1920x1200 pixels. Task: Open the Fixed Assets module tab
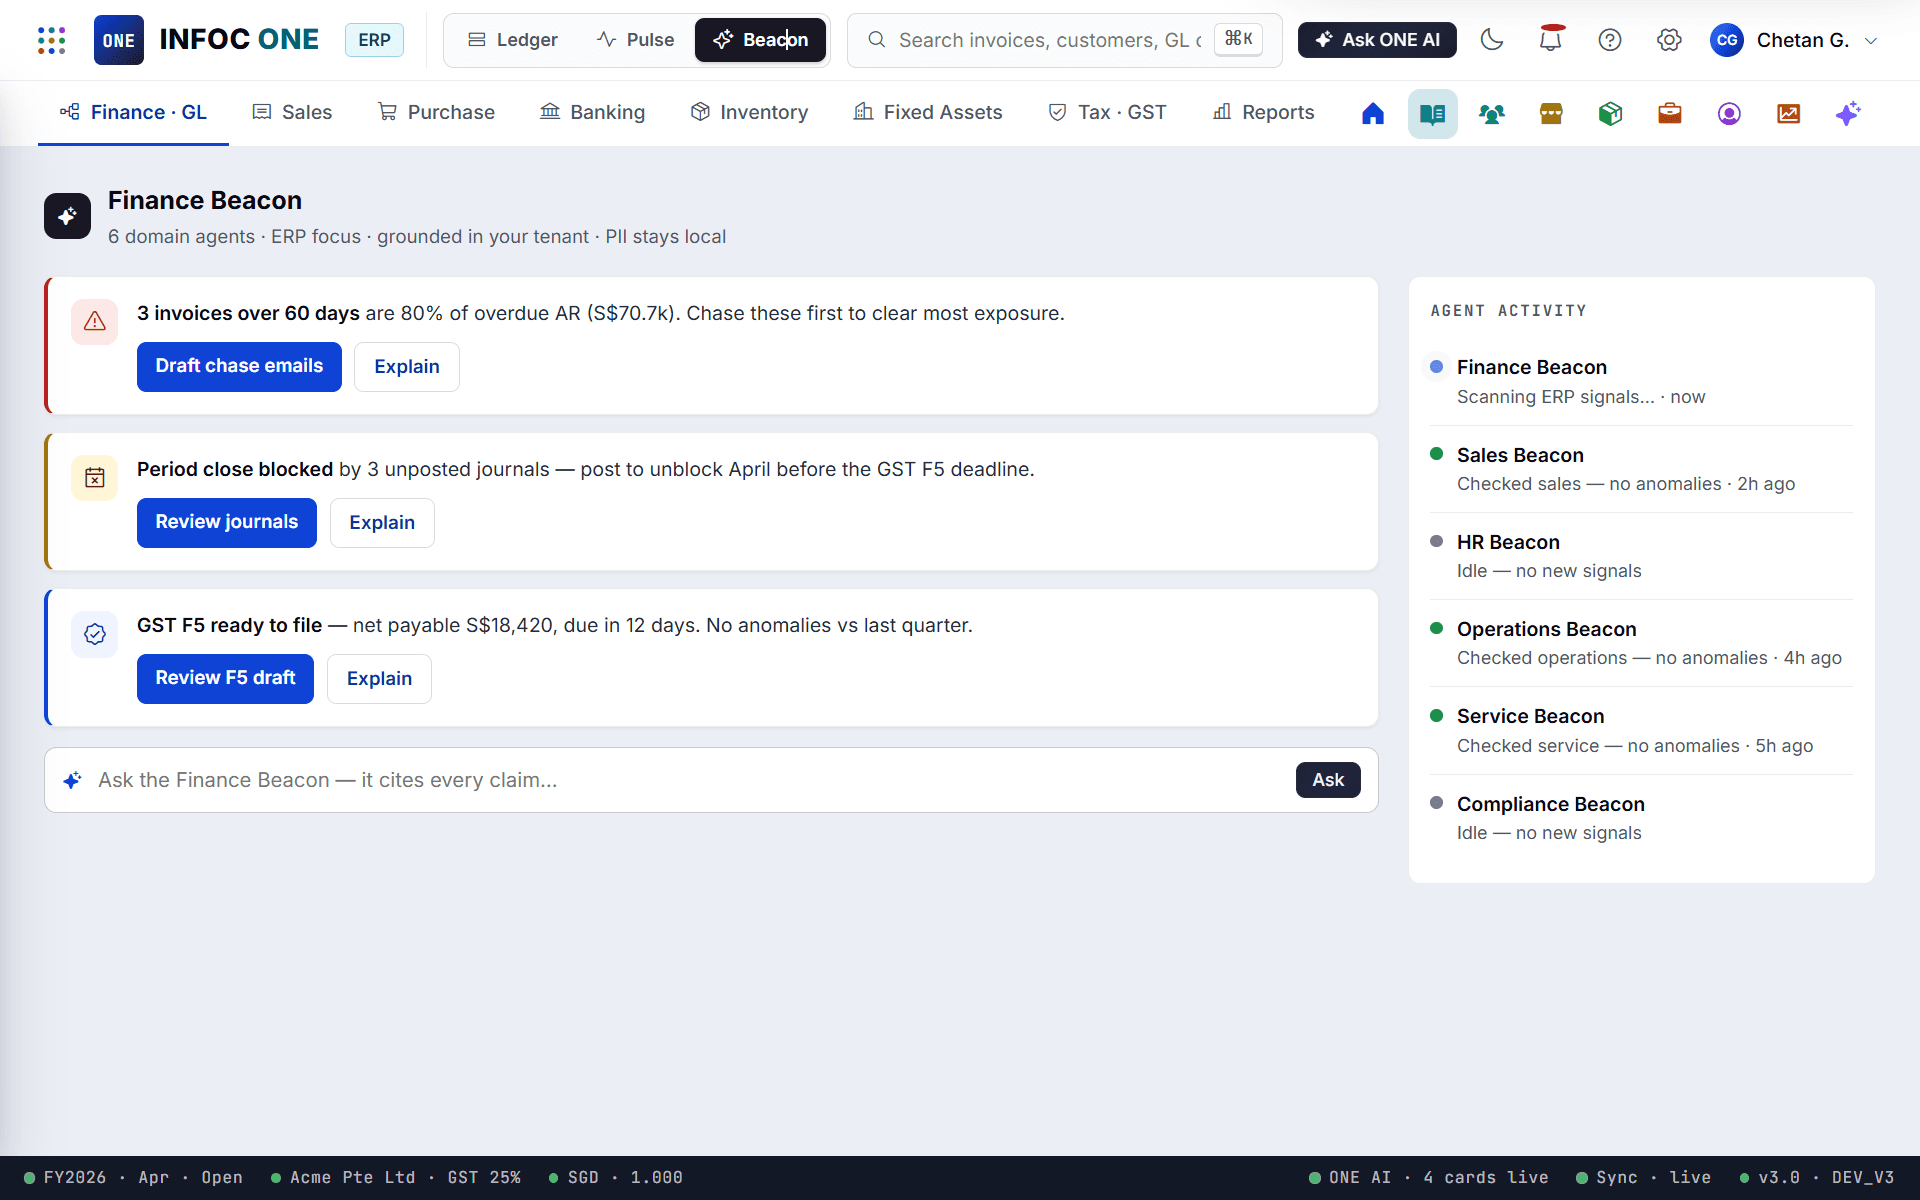(x=928, y=113)
